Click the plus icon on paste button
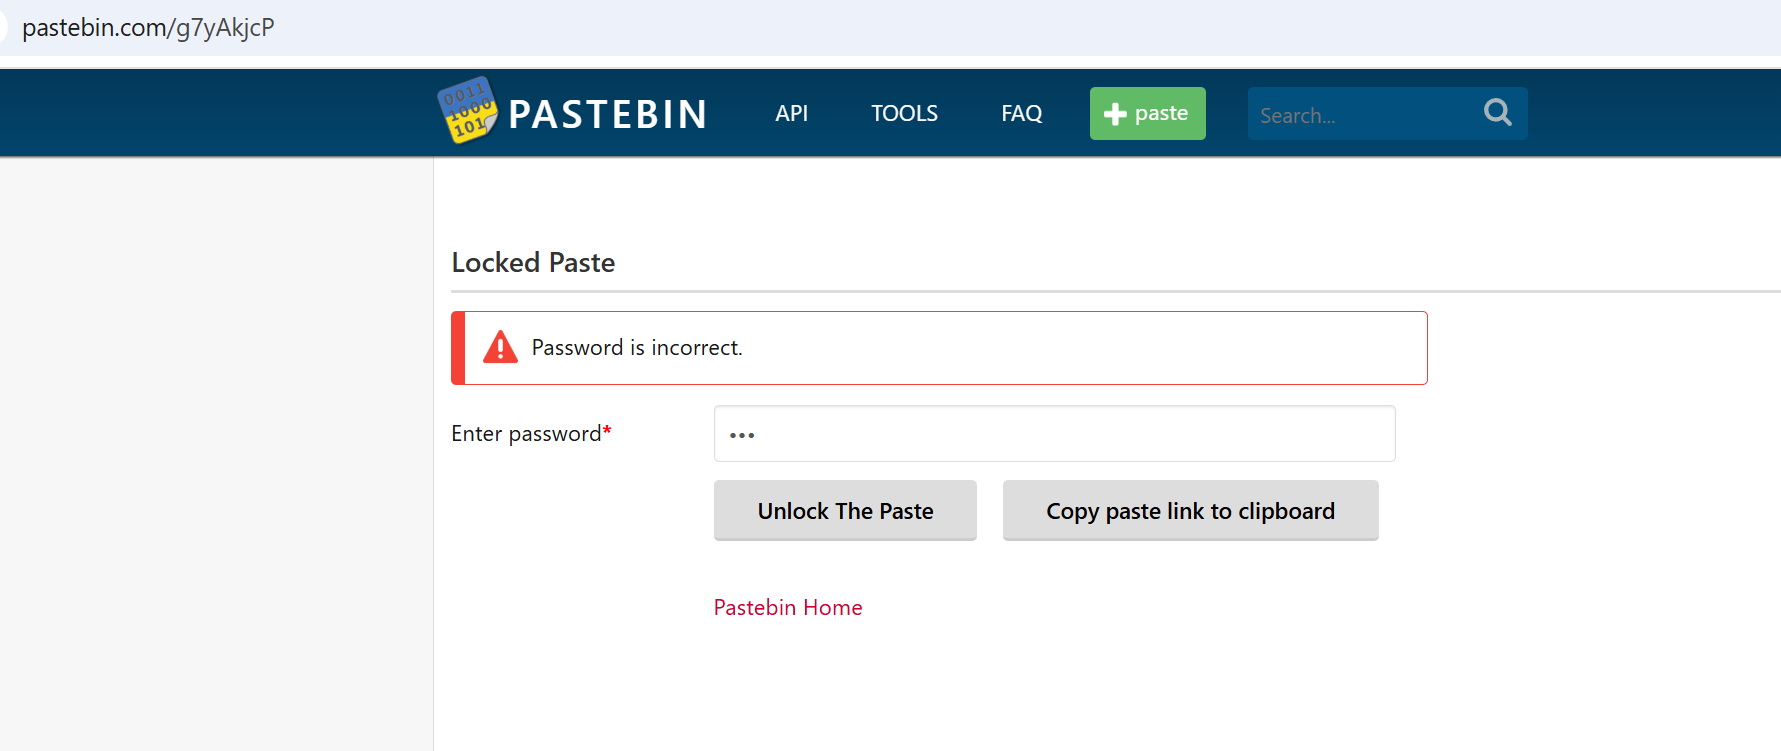This screenshot has width=1781, height=751. click(1115, 114)
